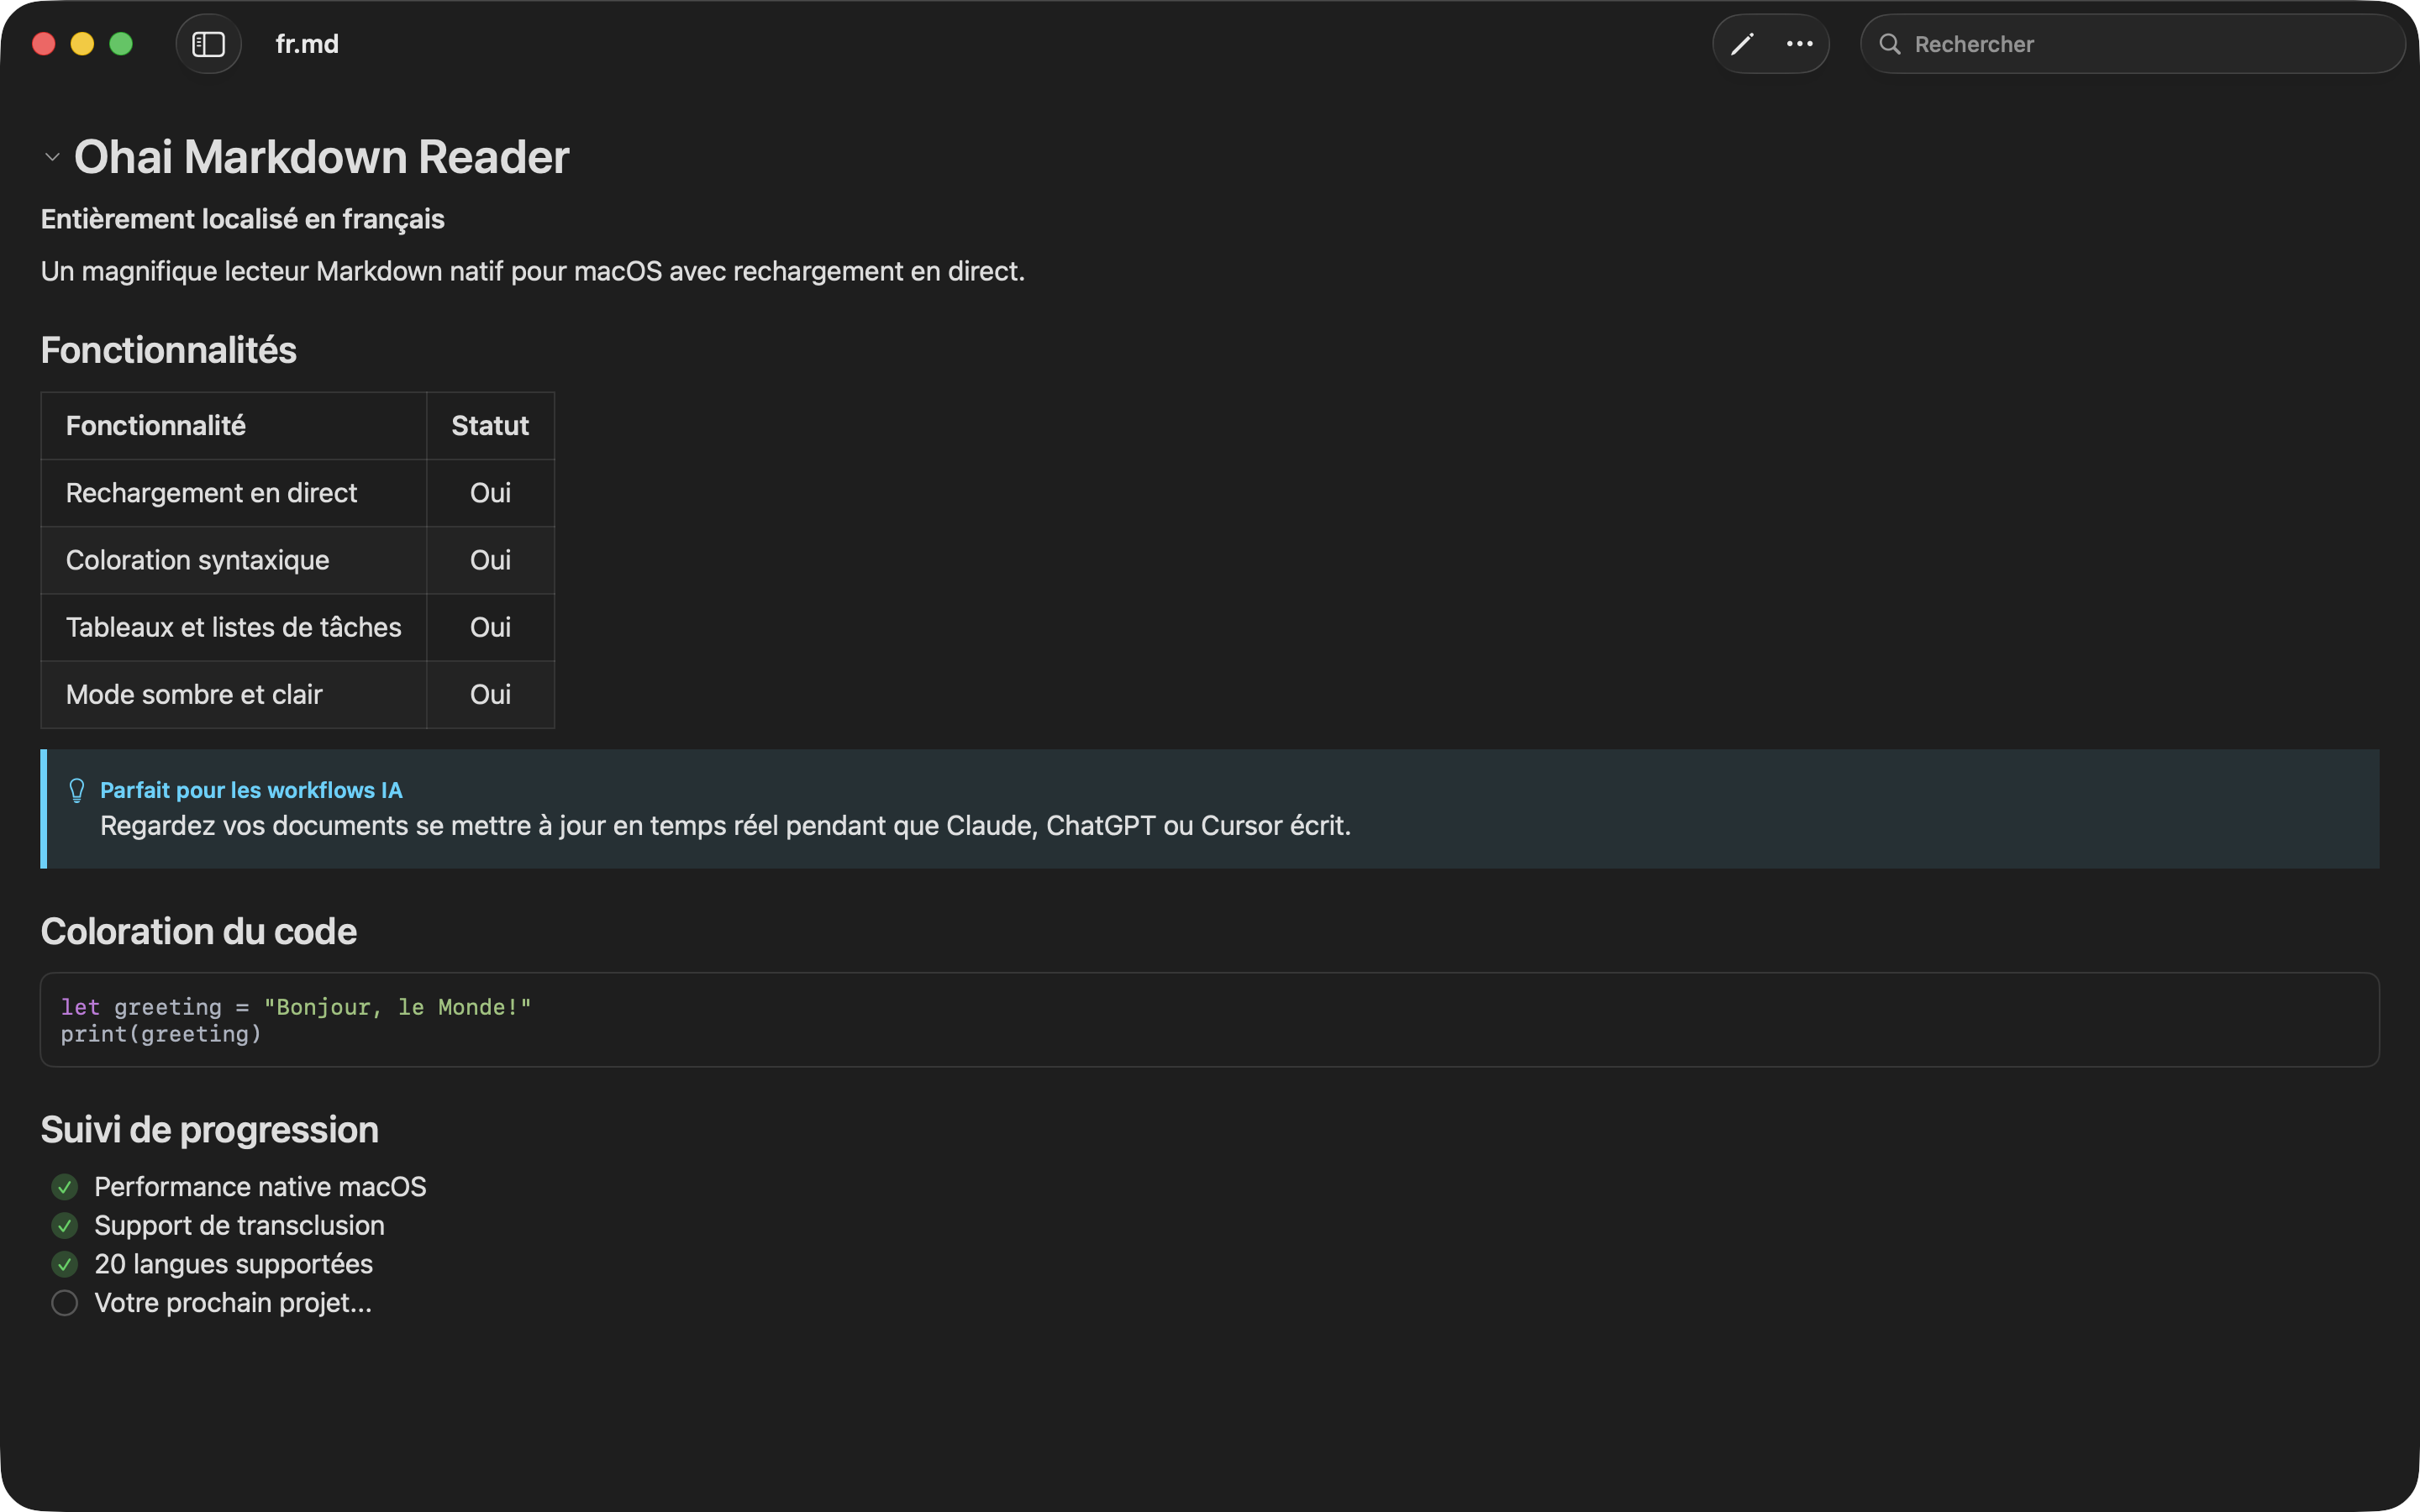Screen dimensions: 2420x1512
Task: Click the magnifying glass search icon
Action: point(1889,44)
